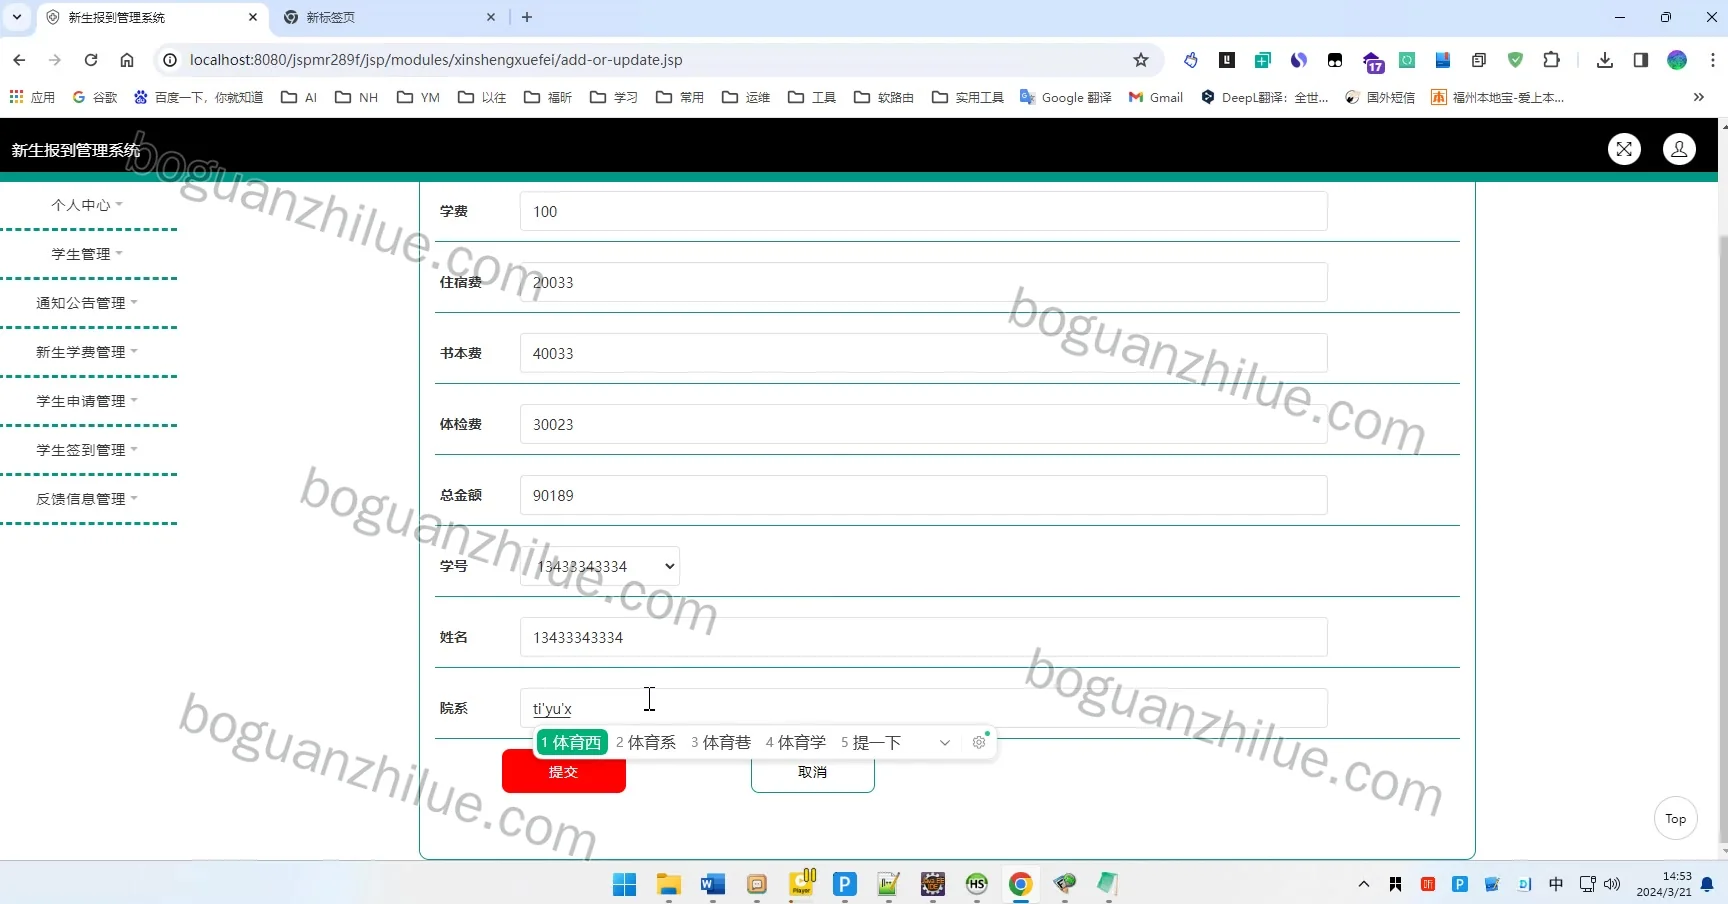
Task: Expand IME candidate list arrow
Action: (944, 742)
